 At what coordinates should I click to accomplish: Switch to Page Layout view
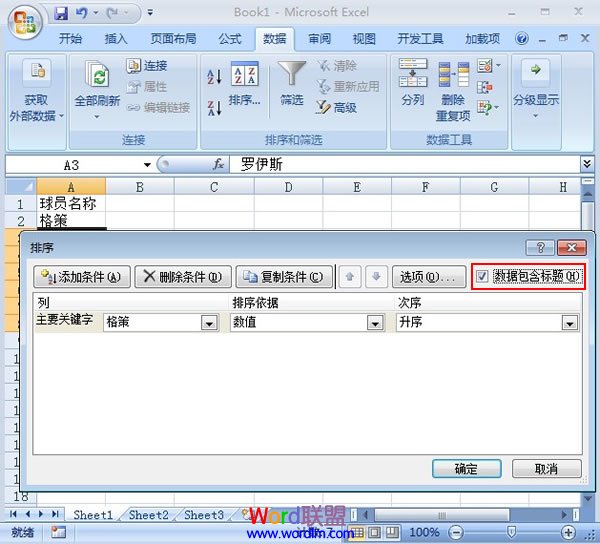375,532
